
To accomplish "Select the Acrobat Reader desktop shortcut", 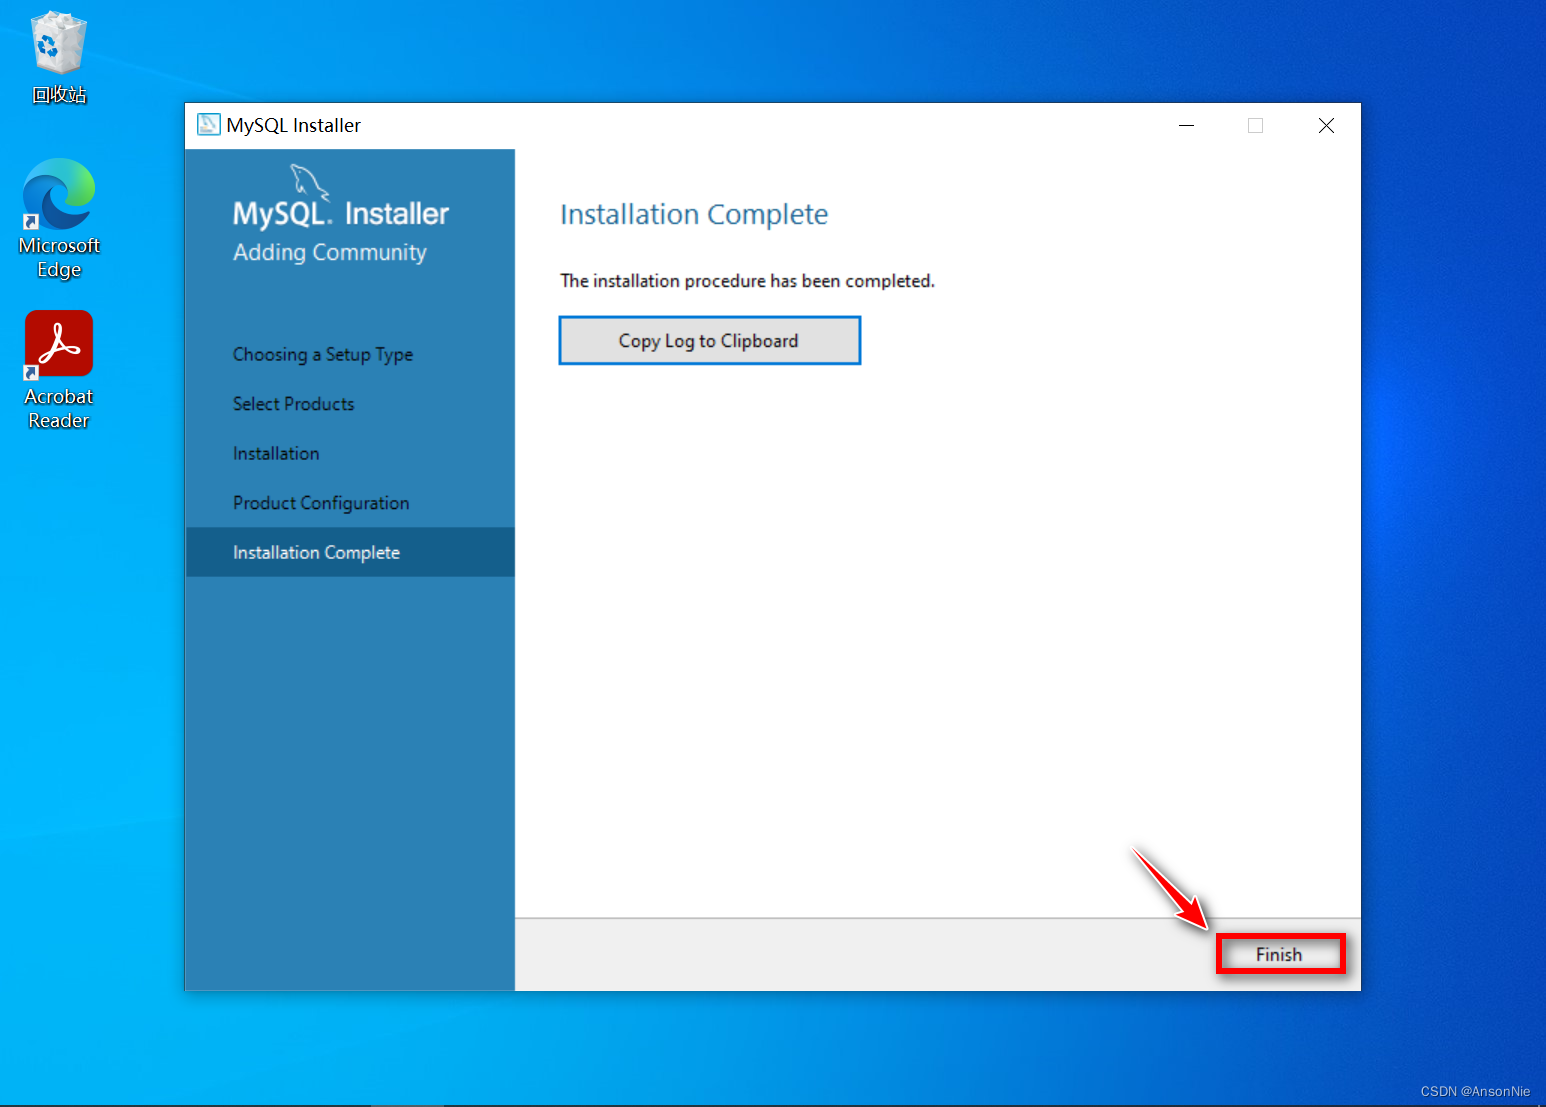I will coord(59,370).
